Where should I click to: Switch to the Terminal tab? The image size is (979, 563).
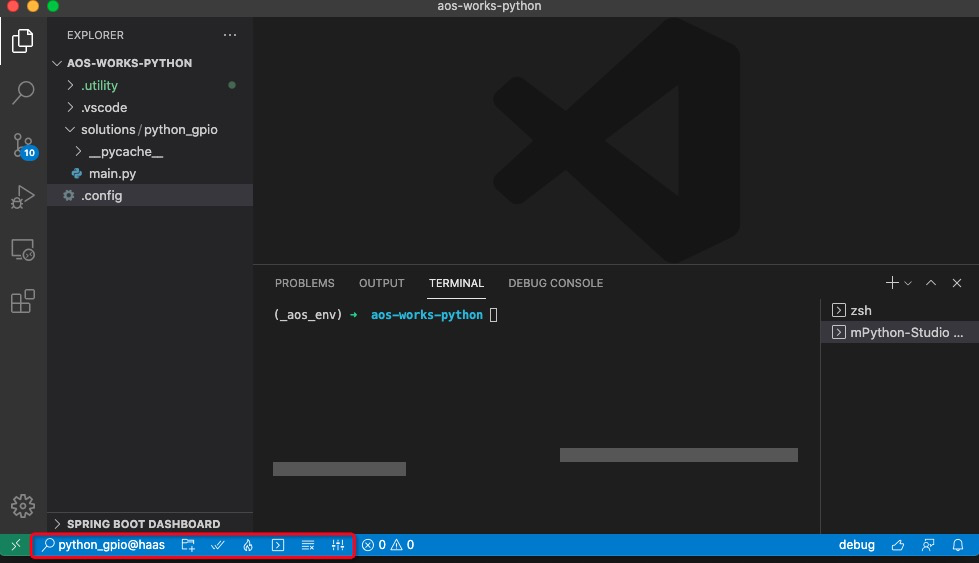[456, 283]
